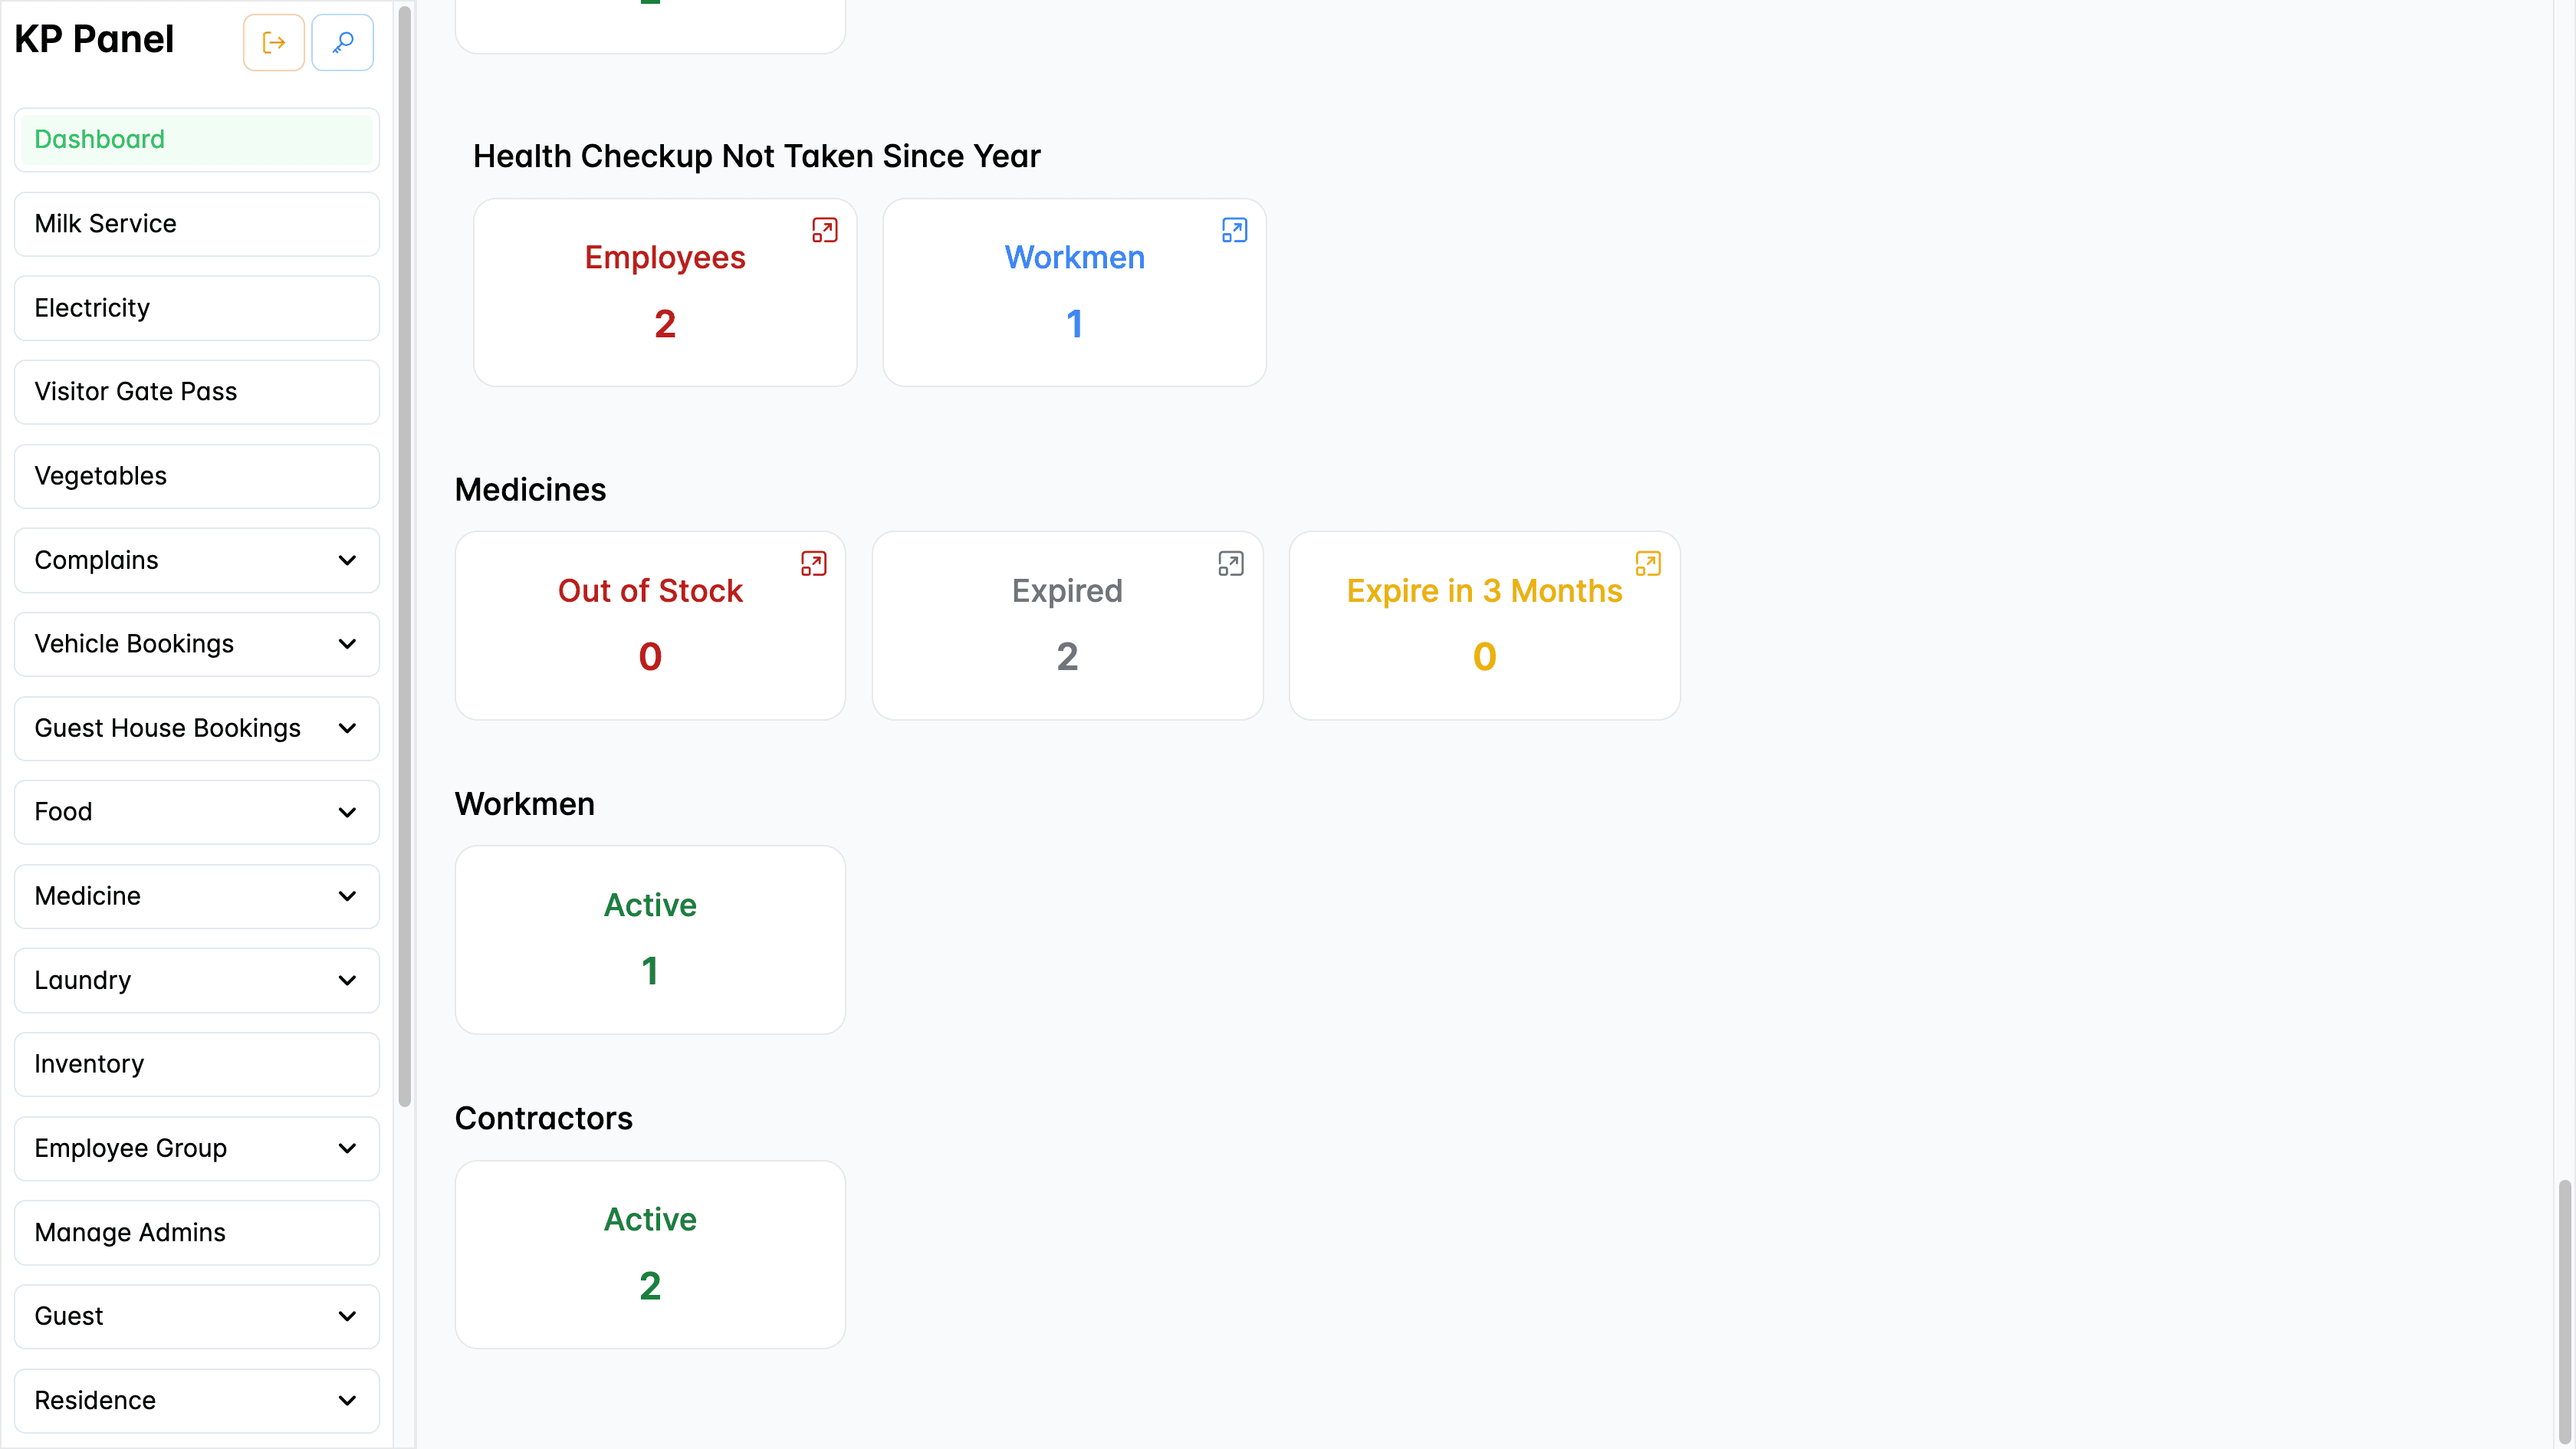Expand the Complains menu
Viewport: 2576px width, 1449px height.
[x=347, y=560]
